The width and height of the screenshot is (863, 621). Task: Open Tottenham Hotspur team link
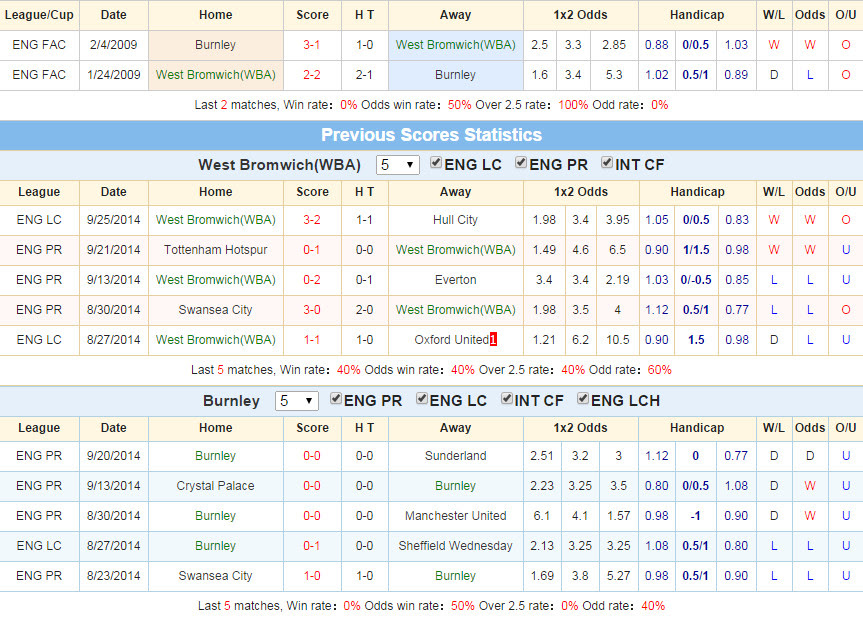tap(216, 250)
